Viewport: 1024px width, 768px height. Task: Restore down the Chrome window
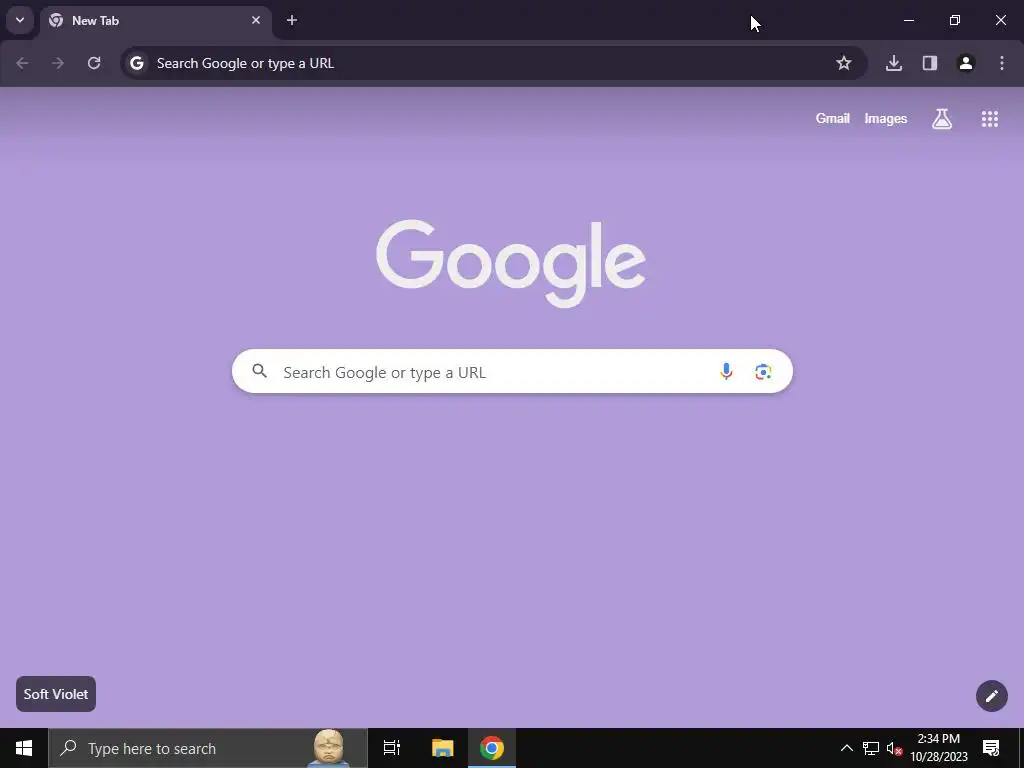click(955, 20)
